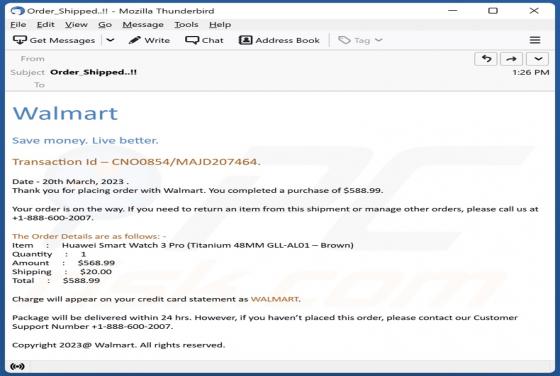Maximize the Thunderbird window
This screenshot has width=560, height=376.
[493, 11]
